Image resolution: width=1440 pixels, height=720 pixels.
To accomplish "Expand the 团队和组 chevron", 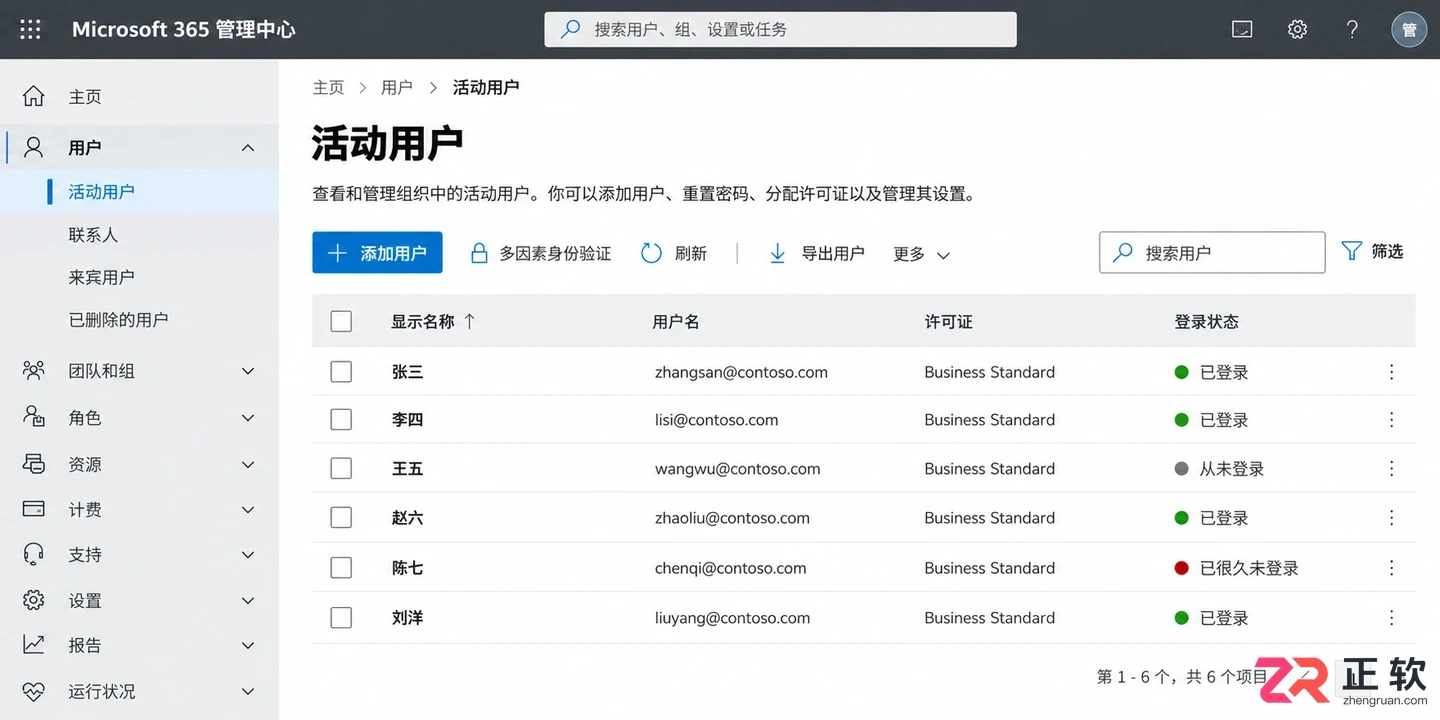I will click(x=248, y=371).
